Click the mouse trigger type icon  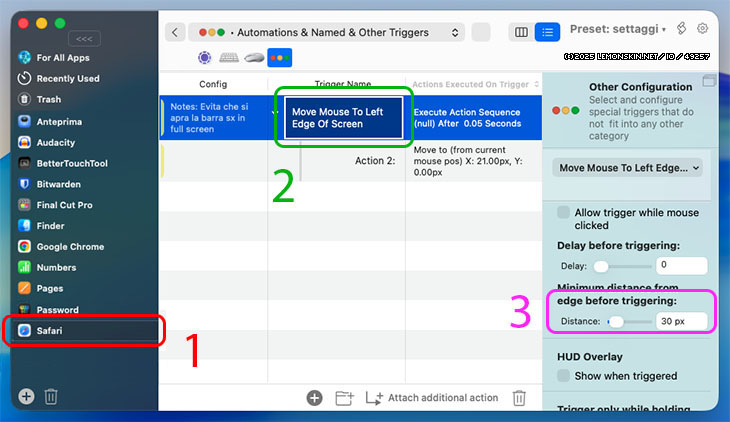[x=254, y=58]
